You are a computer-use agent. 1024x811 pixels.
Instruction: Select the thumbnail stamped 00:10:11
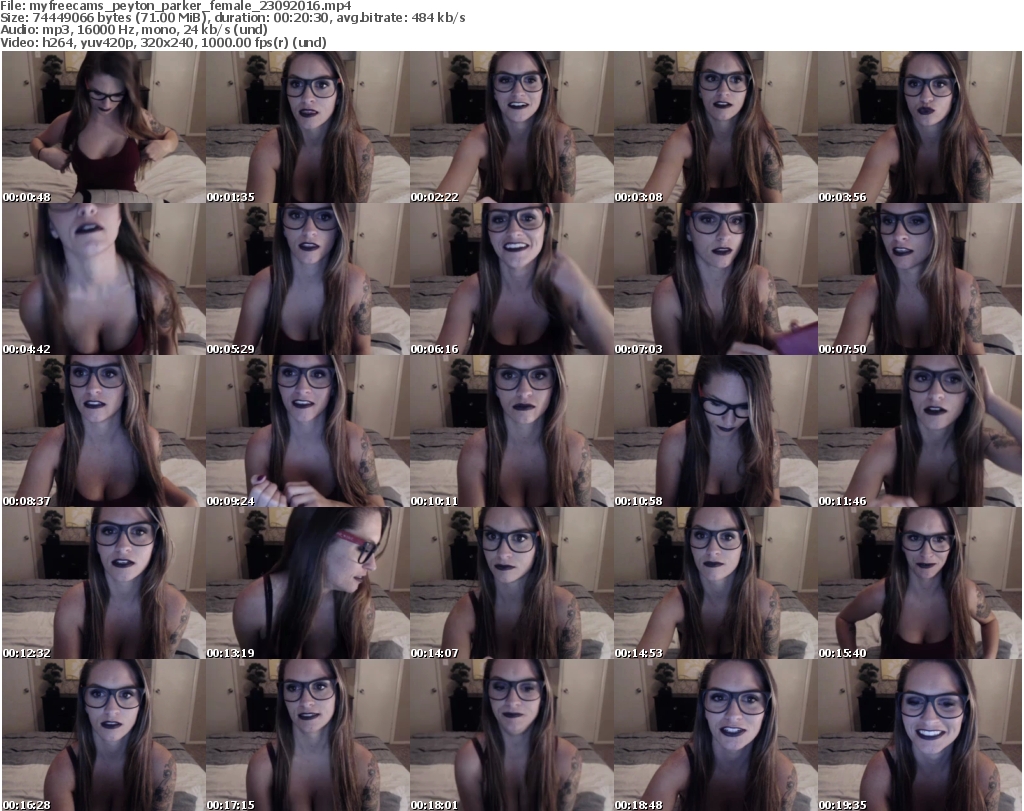point(511,432)
